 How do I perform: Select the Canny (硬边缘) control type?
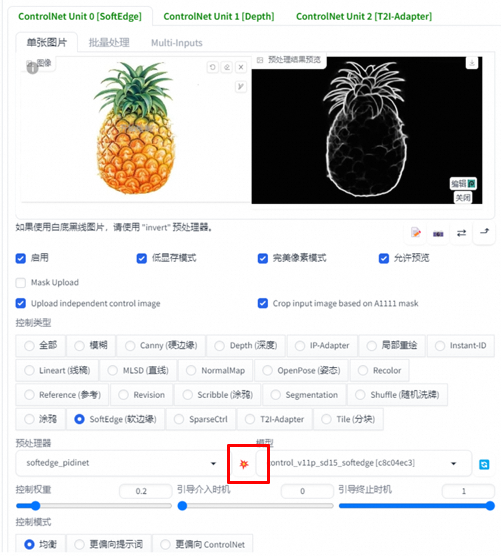(x=161, y=345)
